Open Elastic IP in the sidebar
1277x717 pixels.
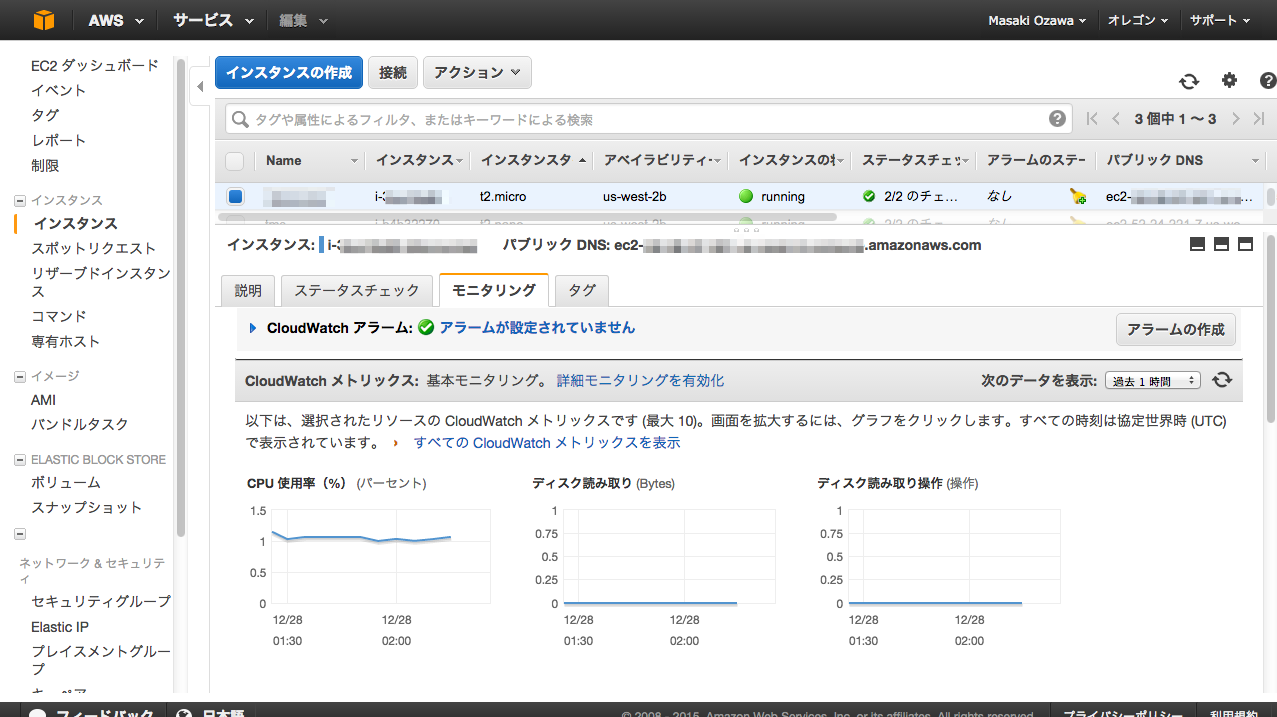[60, 627]
